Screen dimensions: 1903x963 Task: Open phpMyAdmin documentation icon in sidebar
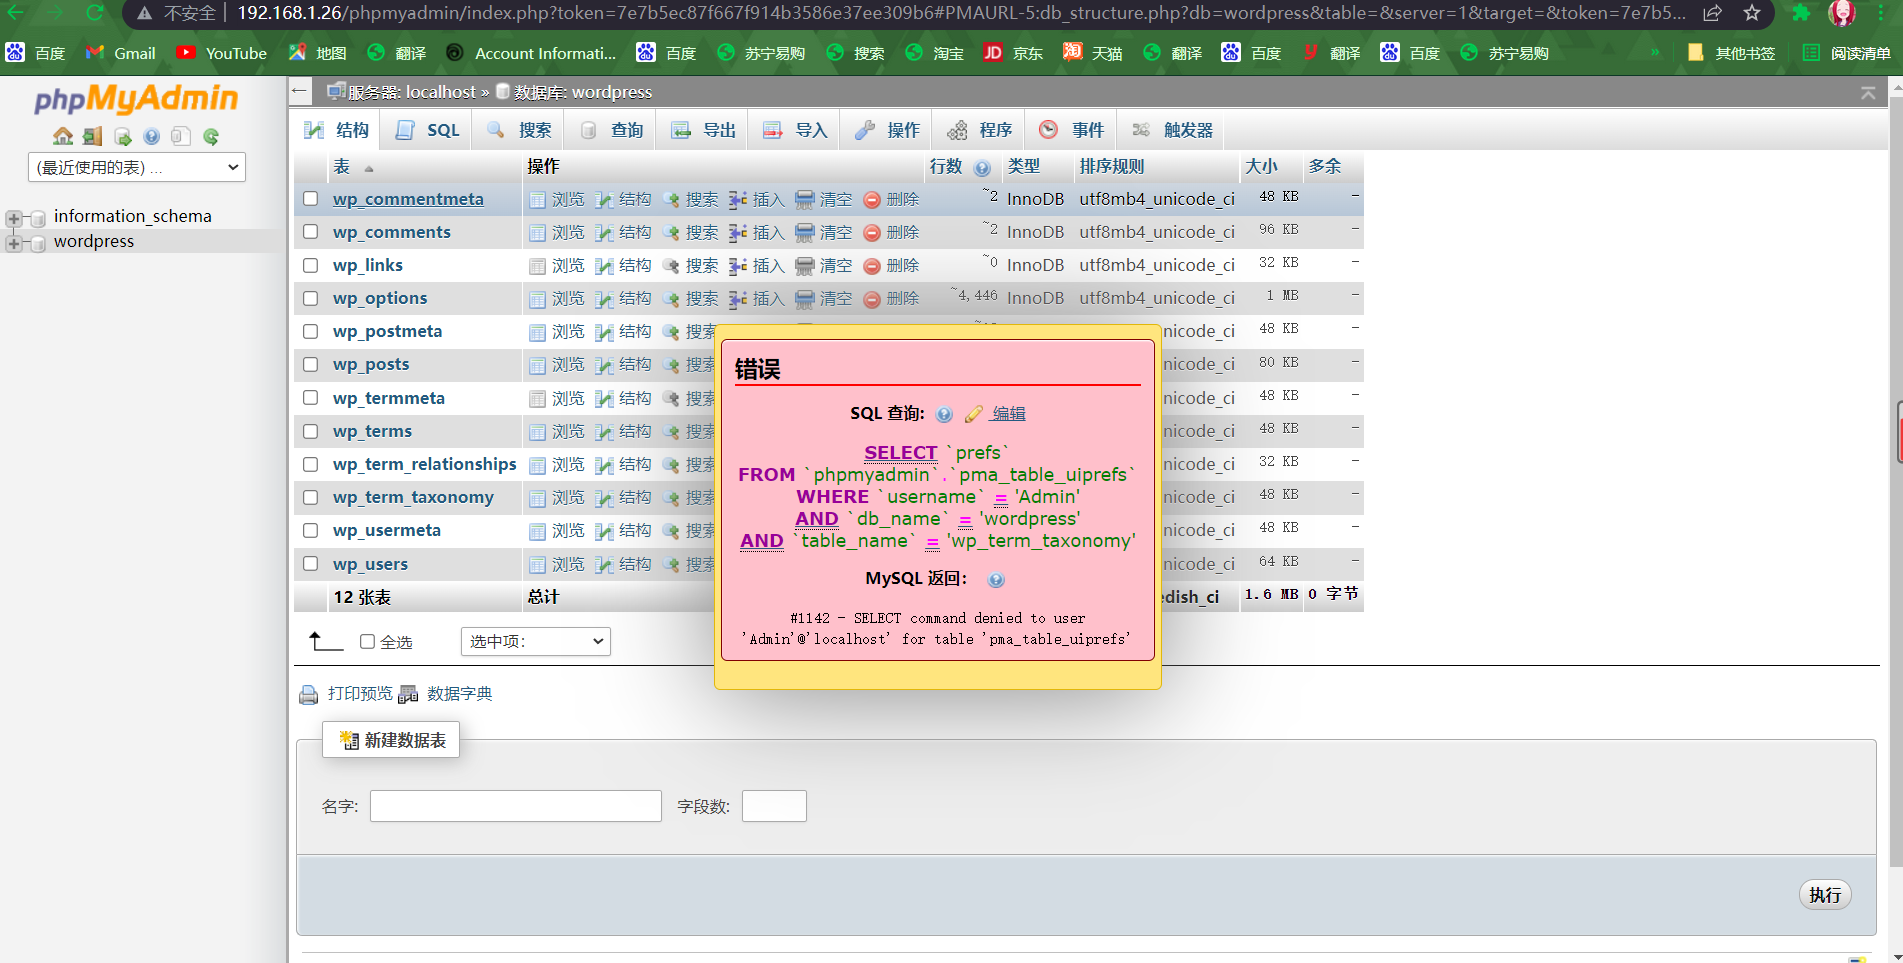[x=151, y=136]
